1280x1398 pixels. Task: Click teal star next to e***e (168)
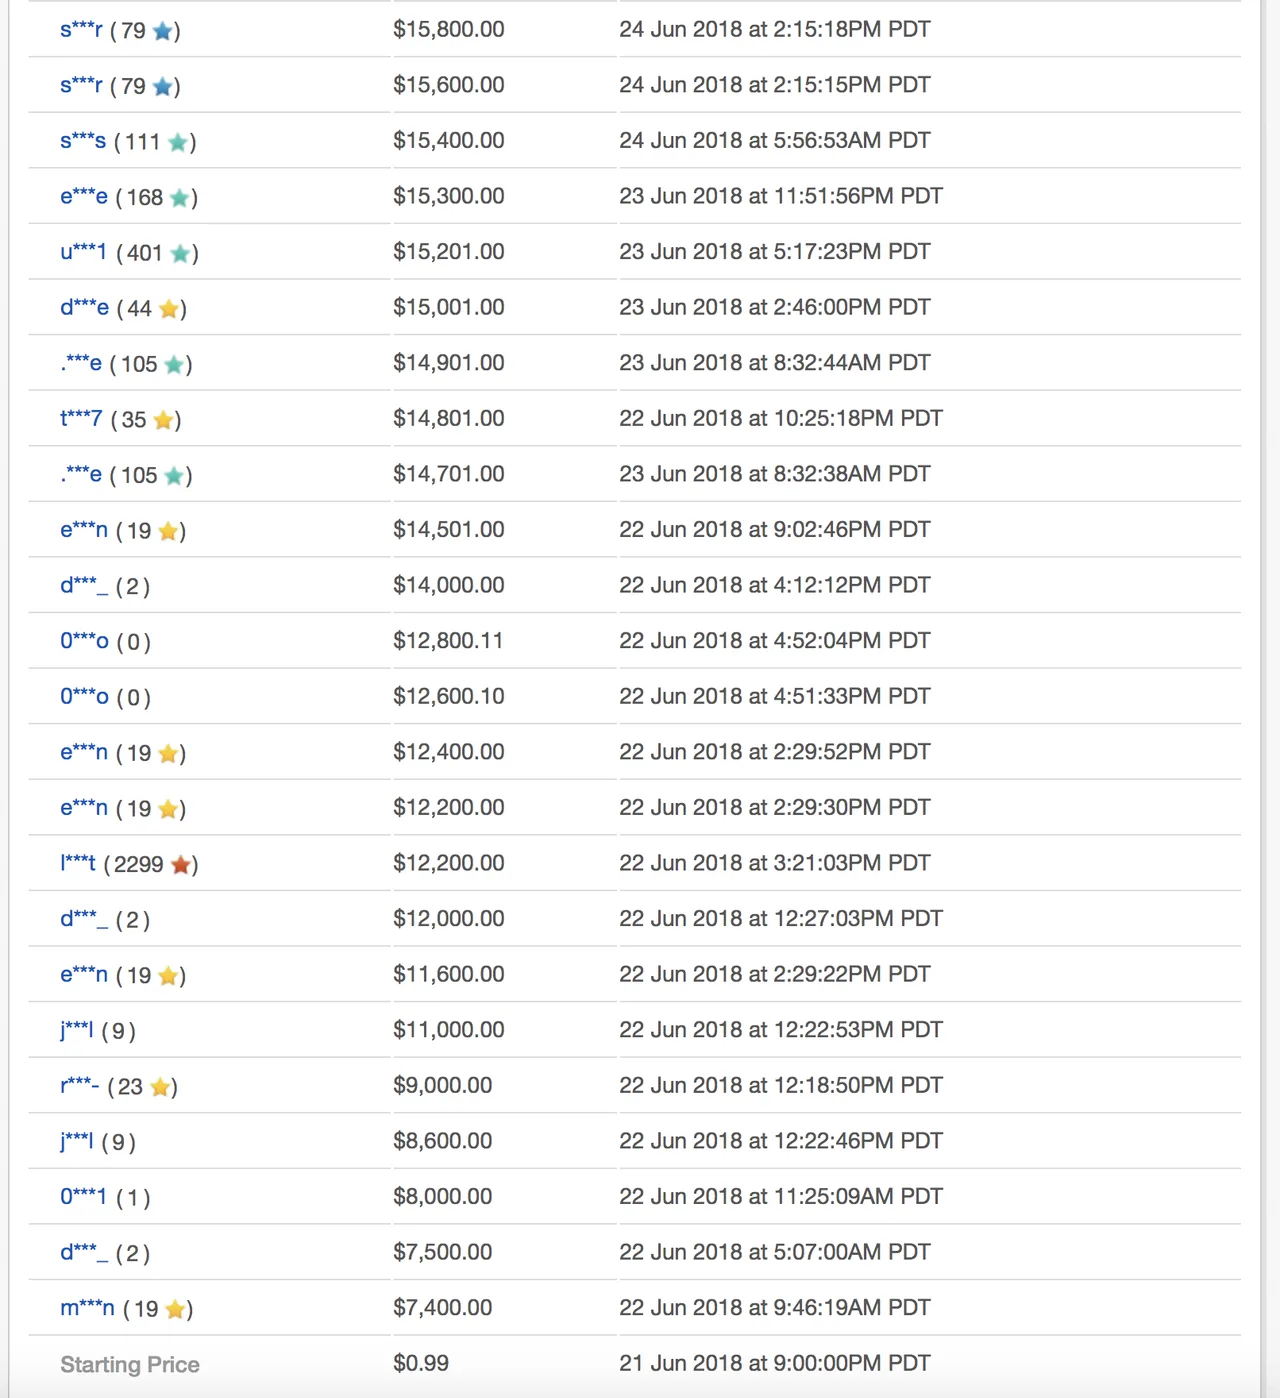[x=180, y=198]
